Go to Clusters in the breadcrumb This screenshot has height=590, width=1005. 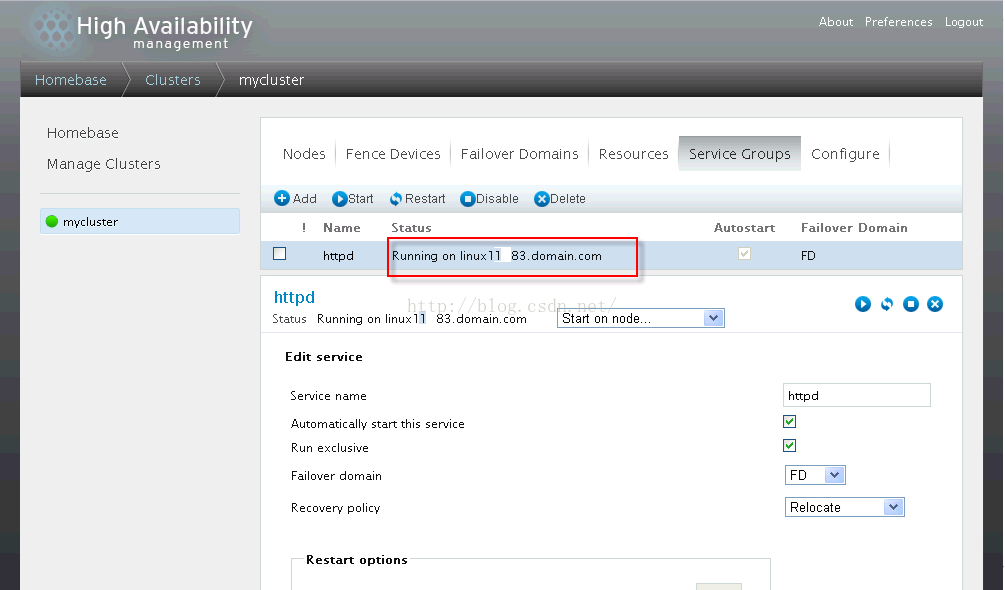172,80
